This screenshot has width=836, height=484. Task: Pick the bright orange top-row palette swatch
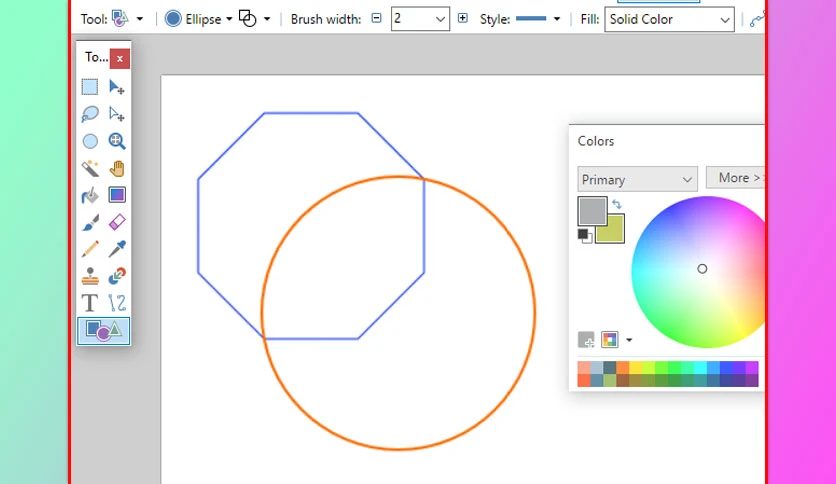tap(623, 367)
